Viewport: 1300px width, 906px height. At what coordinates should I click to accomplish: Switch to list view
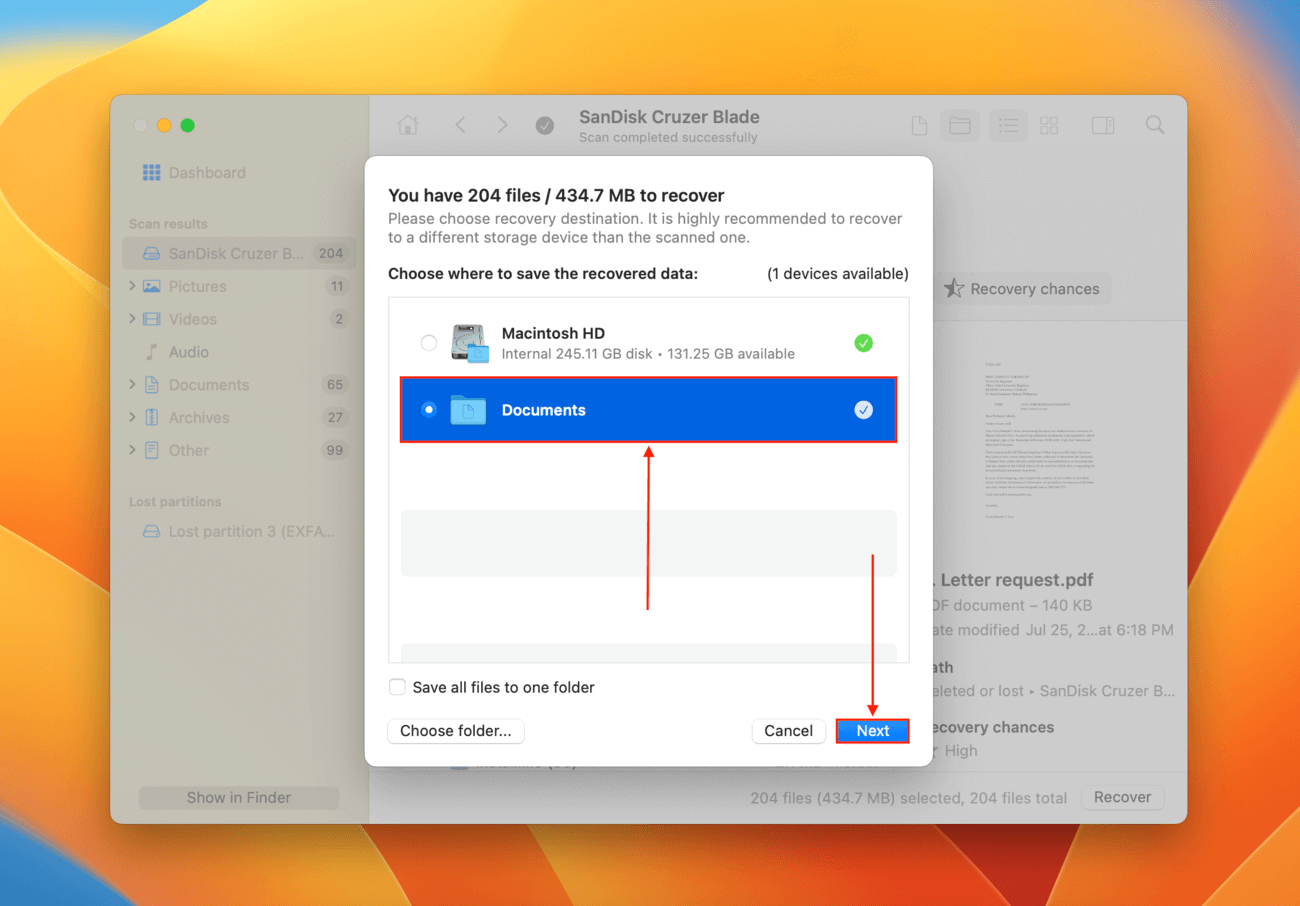[1008, 125]
